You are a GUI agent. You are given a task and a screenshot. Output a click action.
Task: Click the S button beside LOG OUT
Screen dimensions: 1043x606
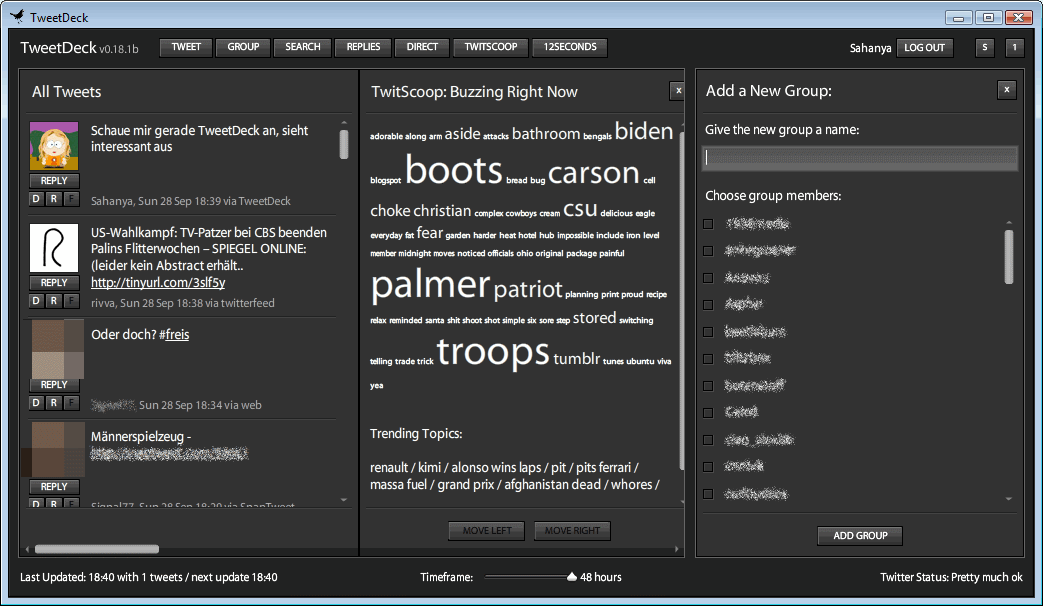(984, 47)
